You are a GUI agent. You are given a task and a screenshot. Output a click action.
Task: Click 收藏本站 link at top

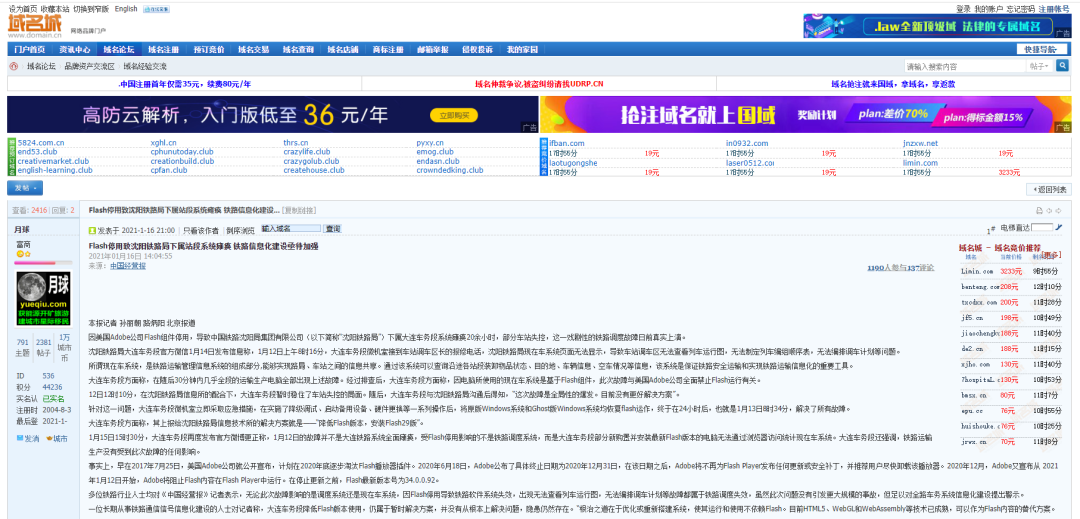coord(55,8)
